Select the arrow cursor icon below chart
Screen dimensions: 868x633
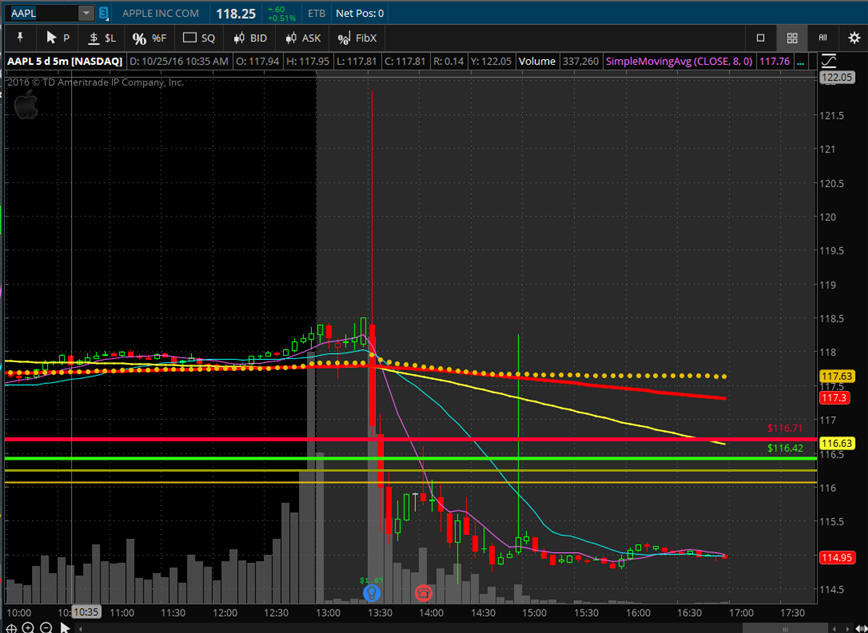tap(65, 627)
